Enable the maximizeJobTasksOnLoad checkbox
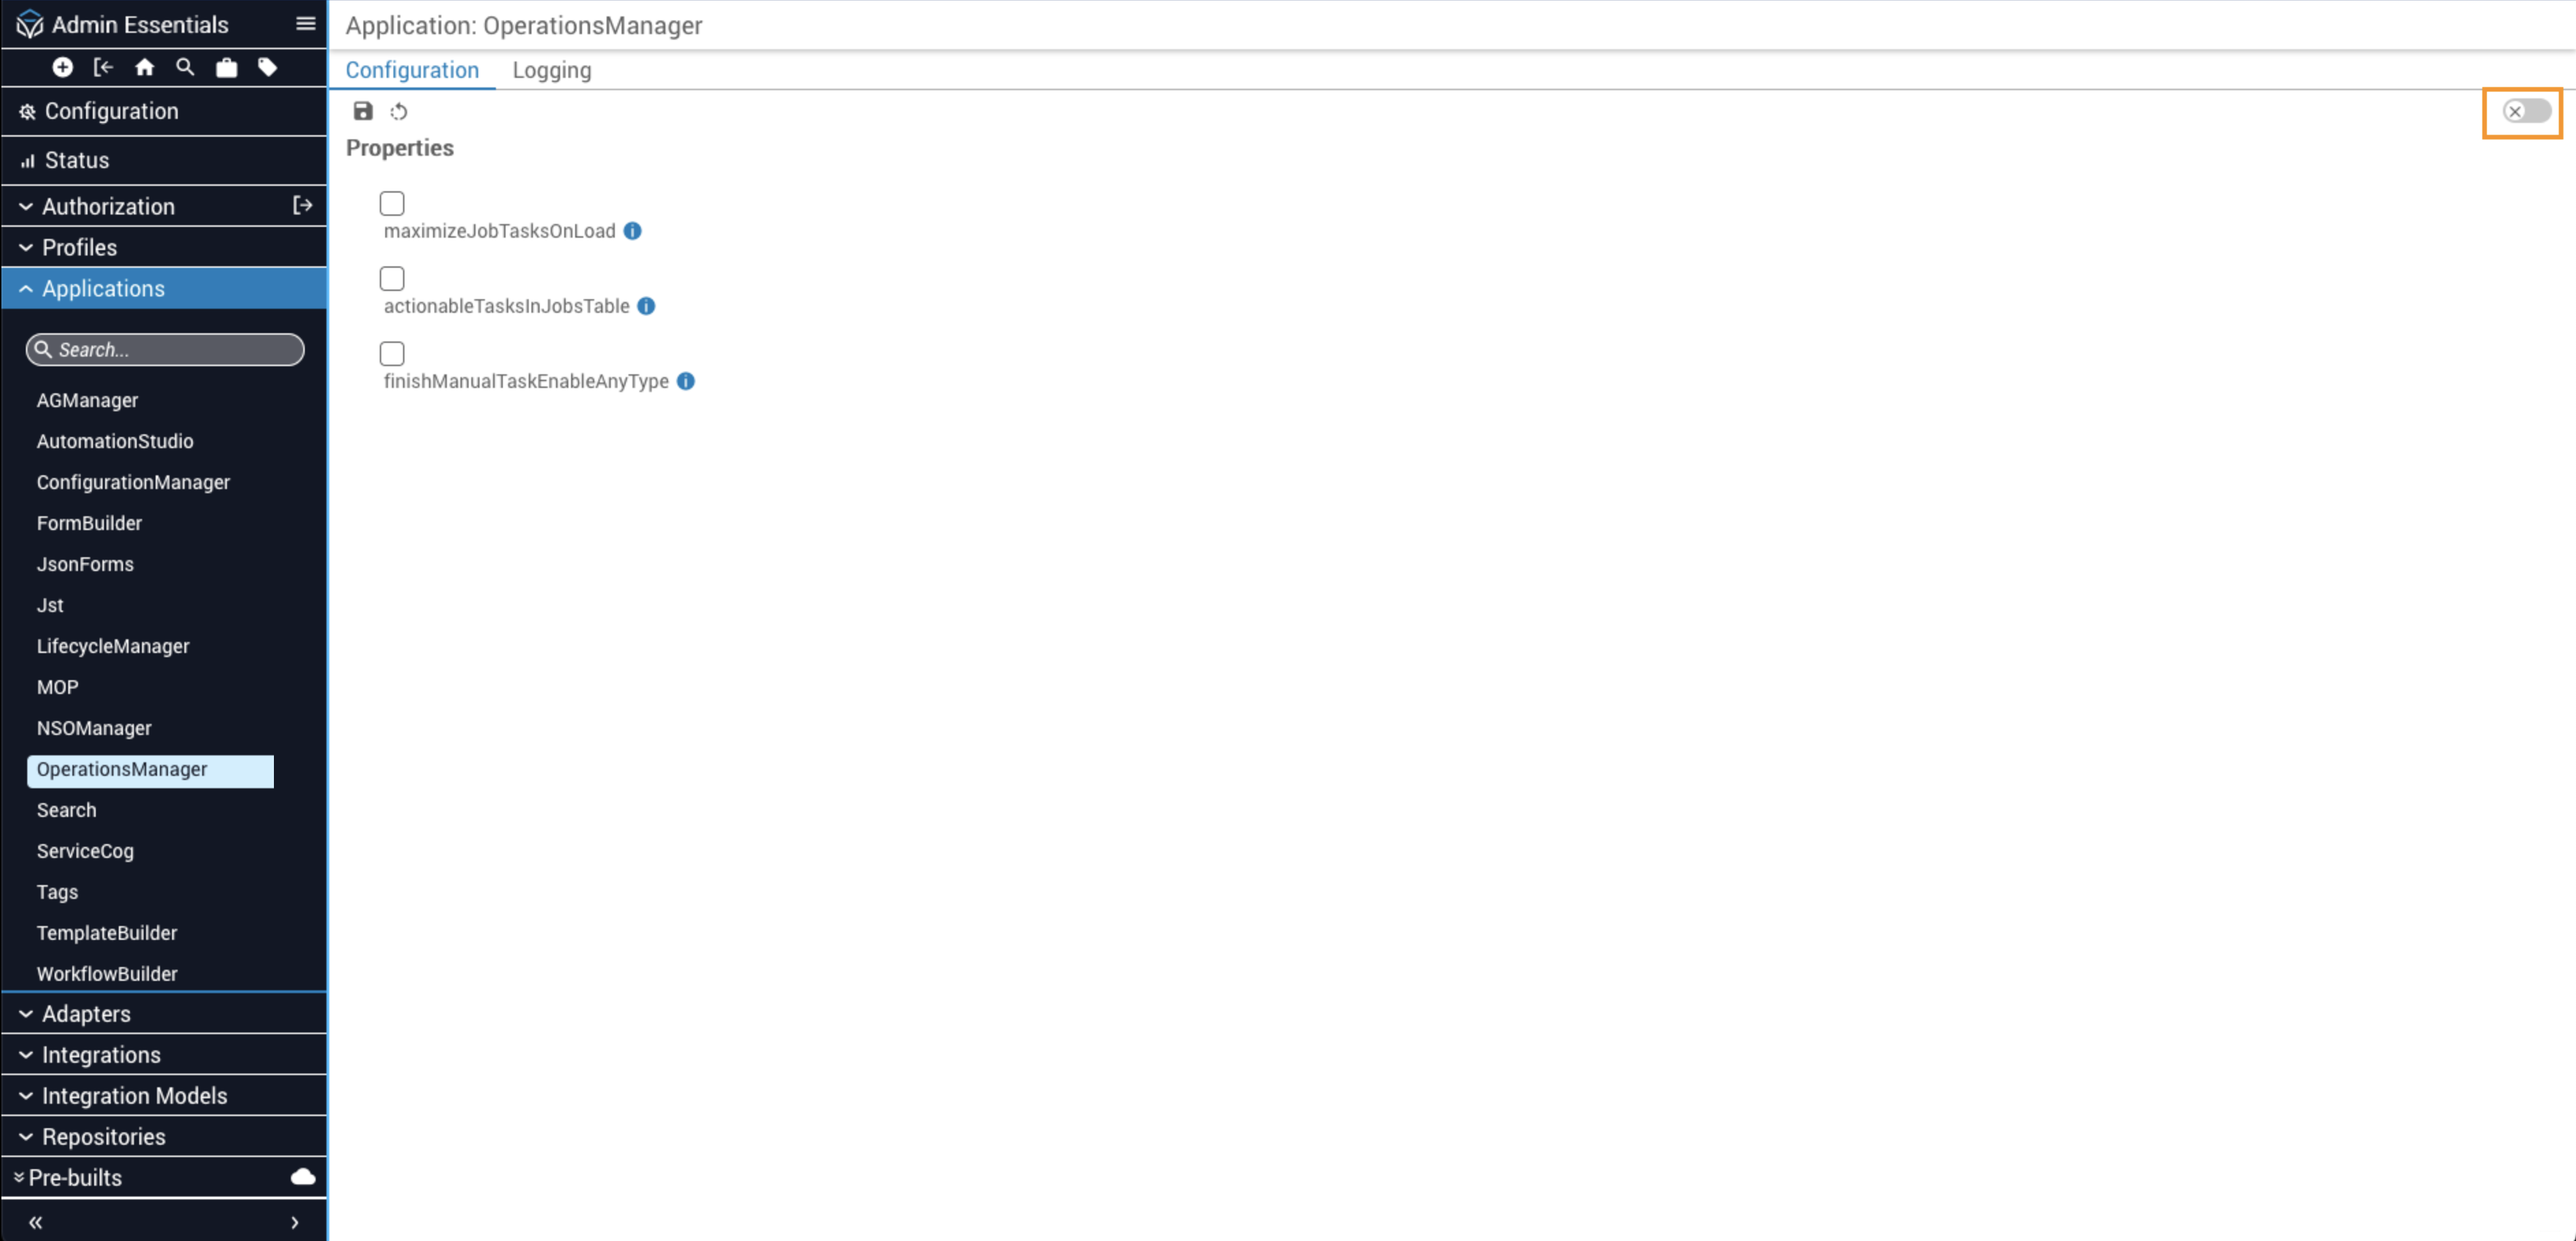The height and width of the screenshot is (1241, 2576). (392, 204)
